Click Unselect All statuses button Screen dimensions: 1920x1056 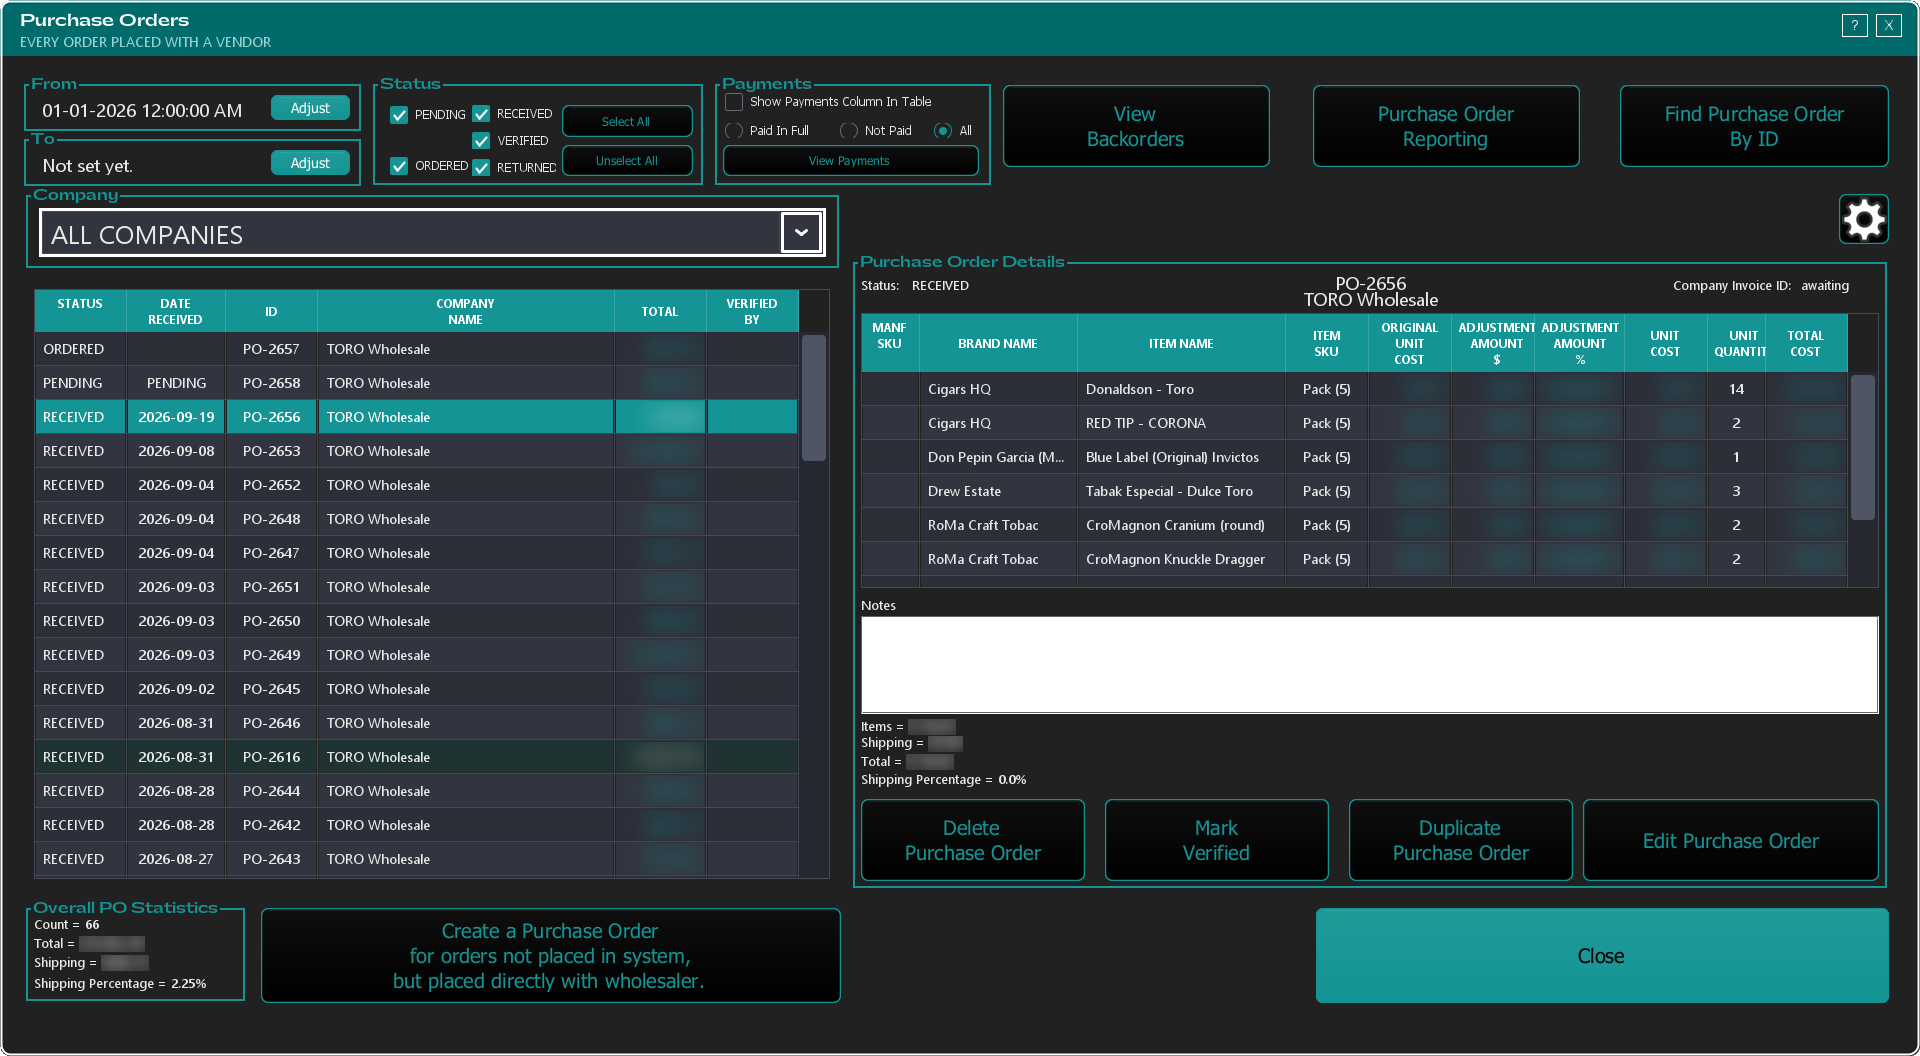627,161
